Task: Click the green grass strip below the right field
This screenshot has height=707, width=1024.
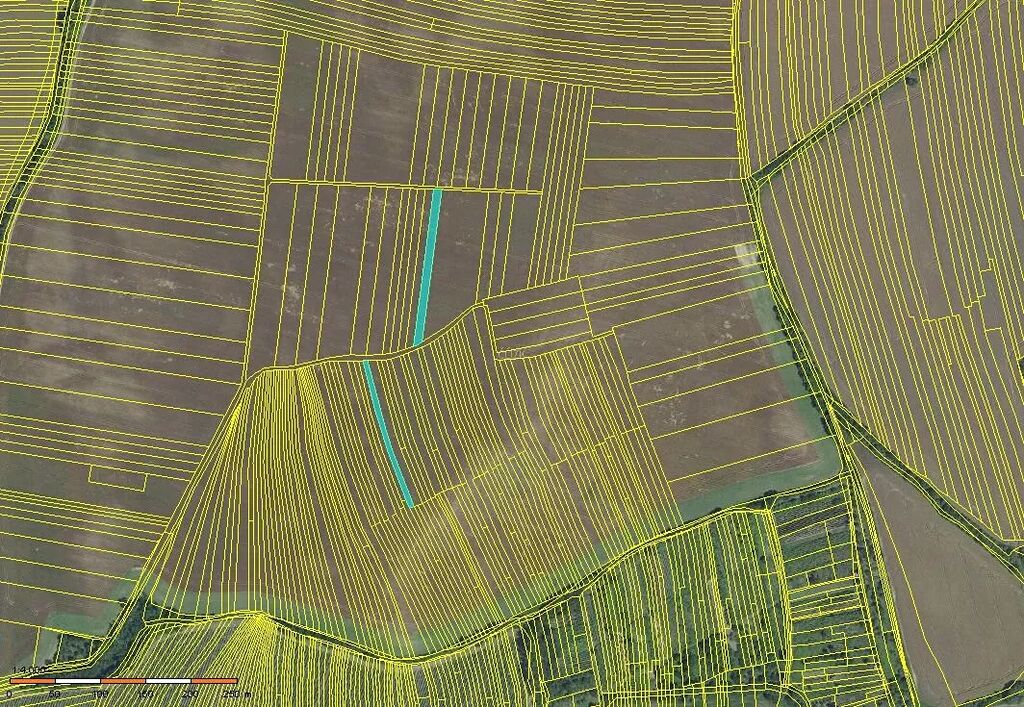Action: tap(760, 488)
